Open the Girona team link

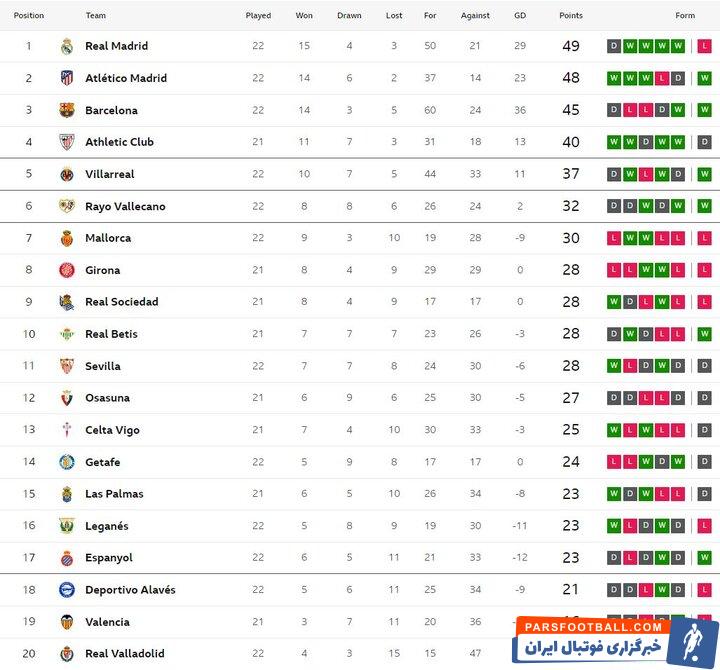102,270
